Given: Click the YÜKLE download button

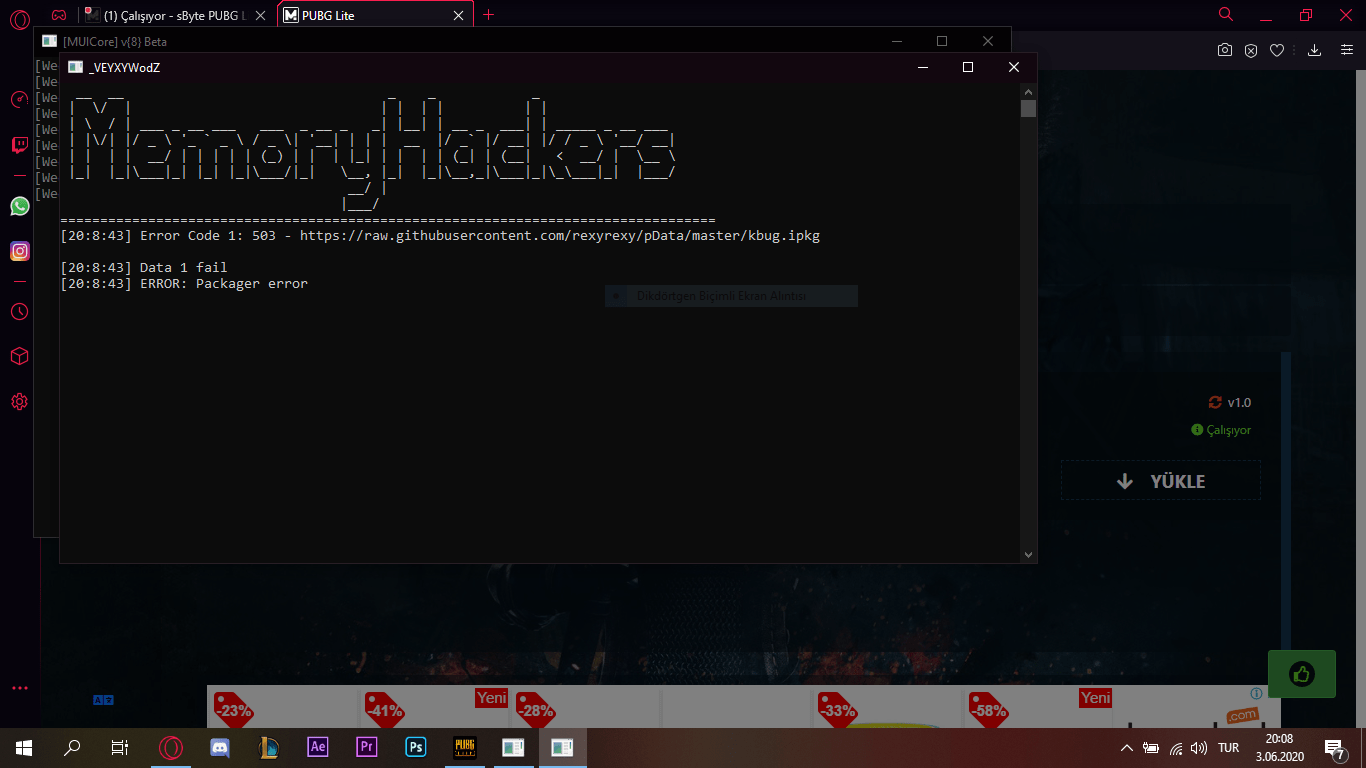Looking at the screenshot, I should click(1161, 481).
